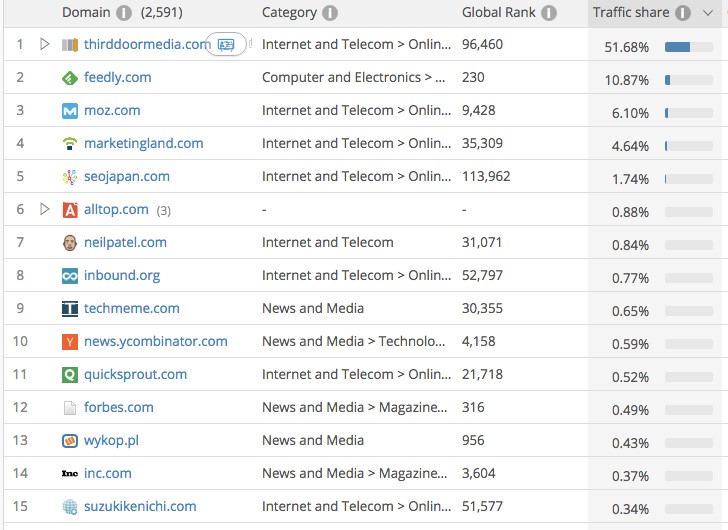728x530 pixels.
Task: Click the techmeme.com favicon
Action: click(x=70, y=309)
